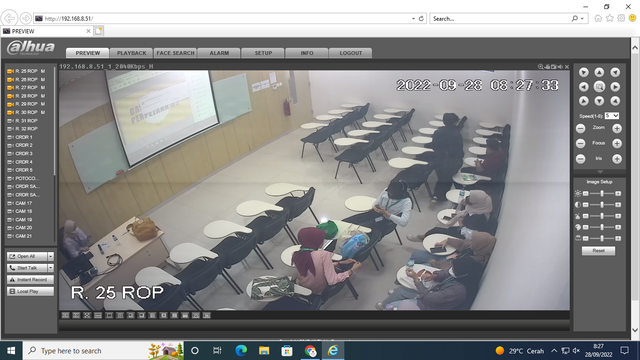Open search provider dropdown arrow
The image size is (640, 360).
[582, 18]
